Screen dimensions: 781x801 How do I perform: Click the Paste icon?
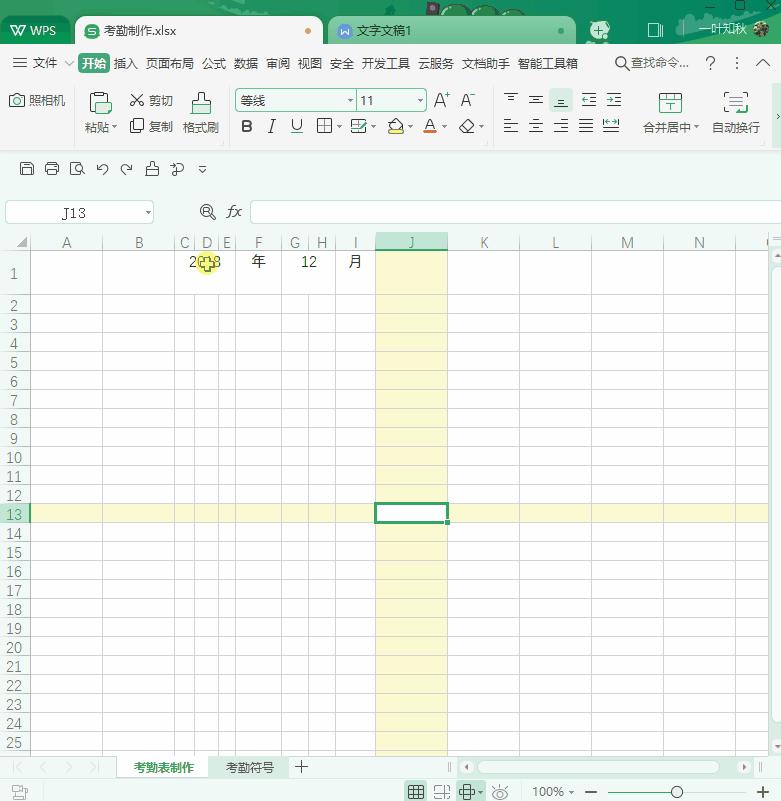tap(100, 102)
